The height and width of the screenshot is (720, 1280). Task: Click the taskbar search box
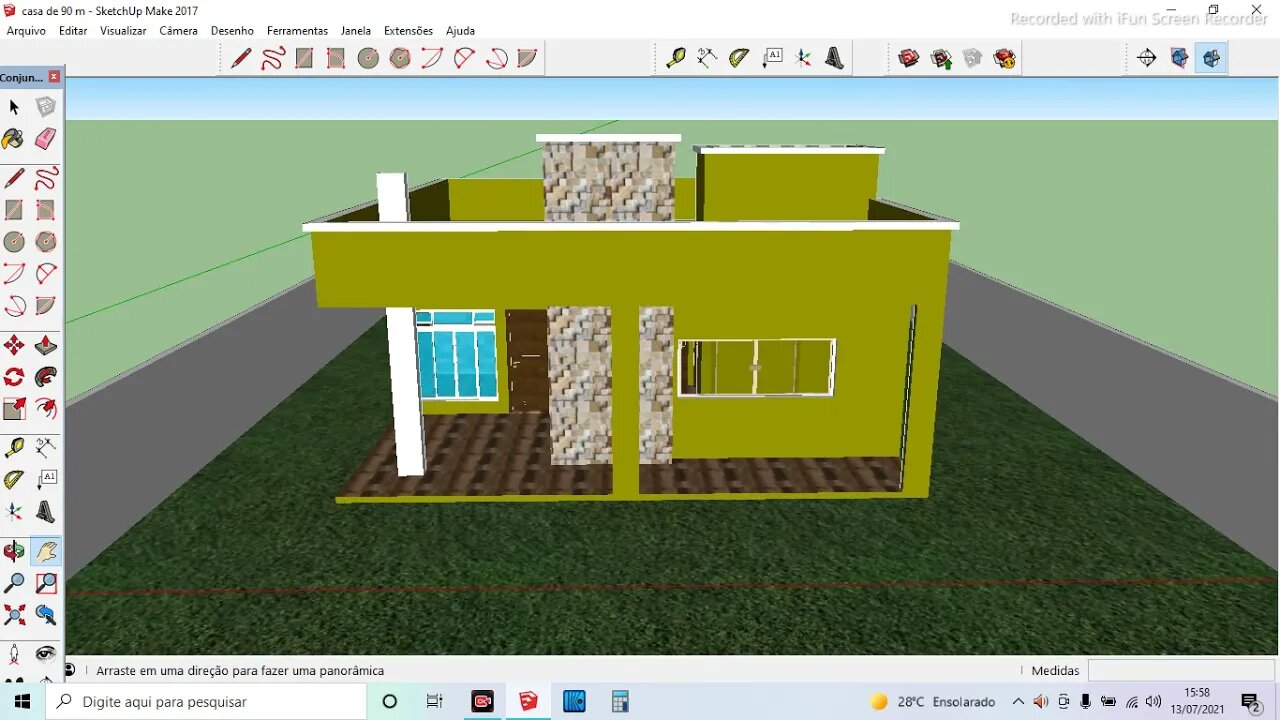point(206,702)
